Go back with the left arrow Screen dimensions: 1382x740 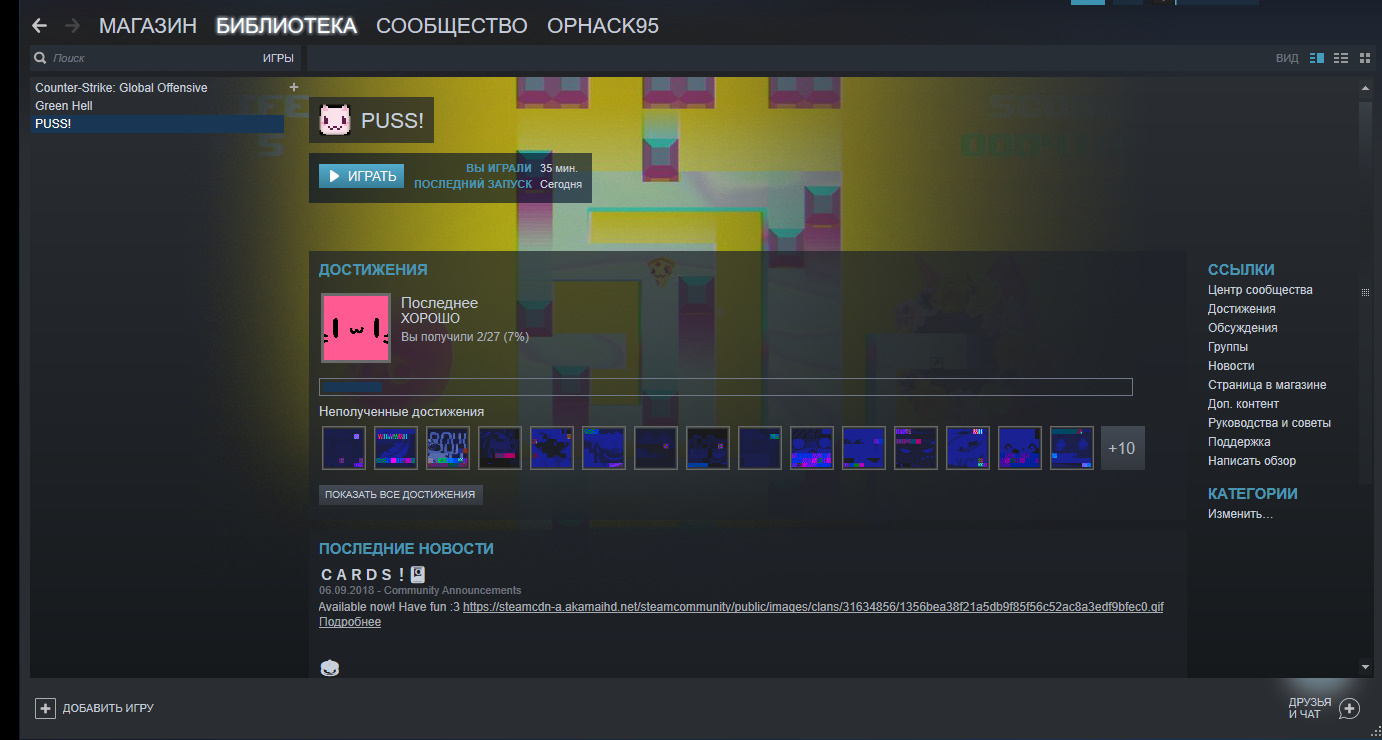pos(39,25)
